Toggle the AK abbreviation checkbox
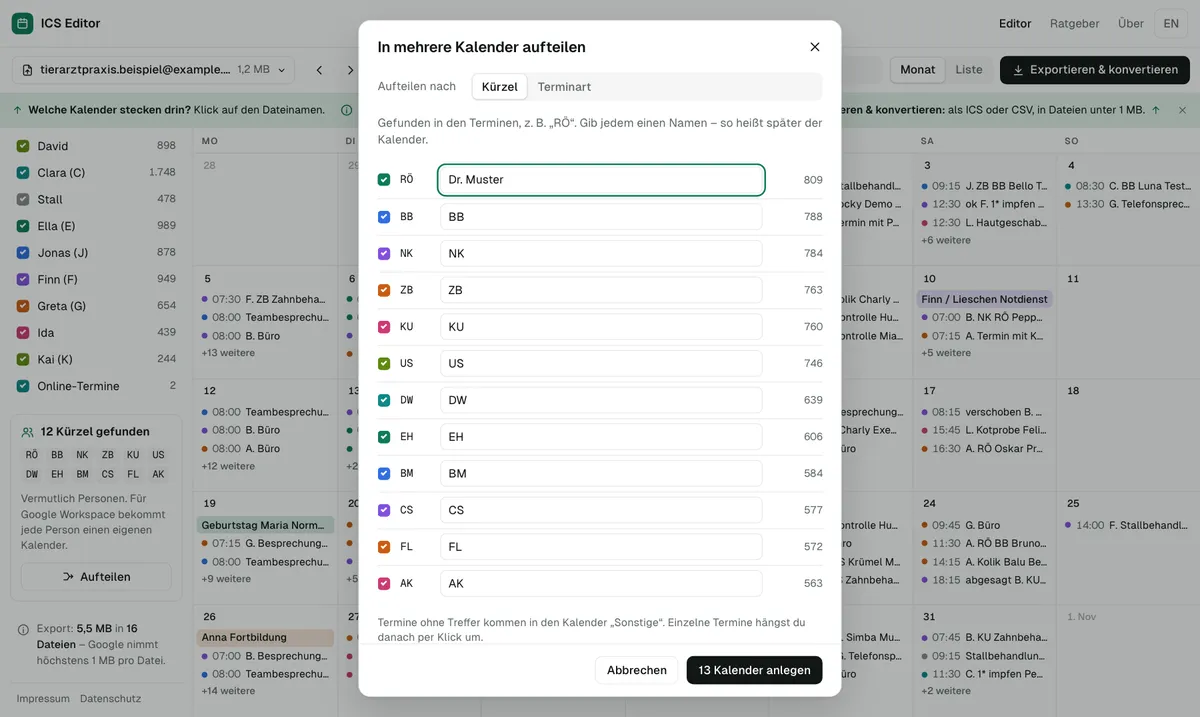 tap(384, 584)
